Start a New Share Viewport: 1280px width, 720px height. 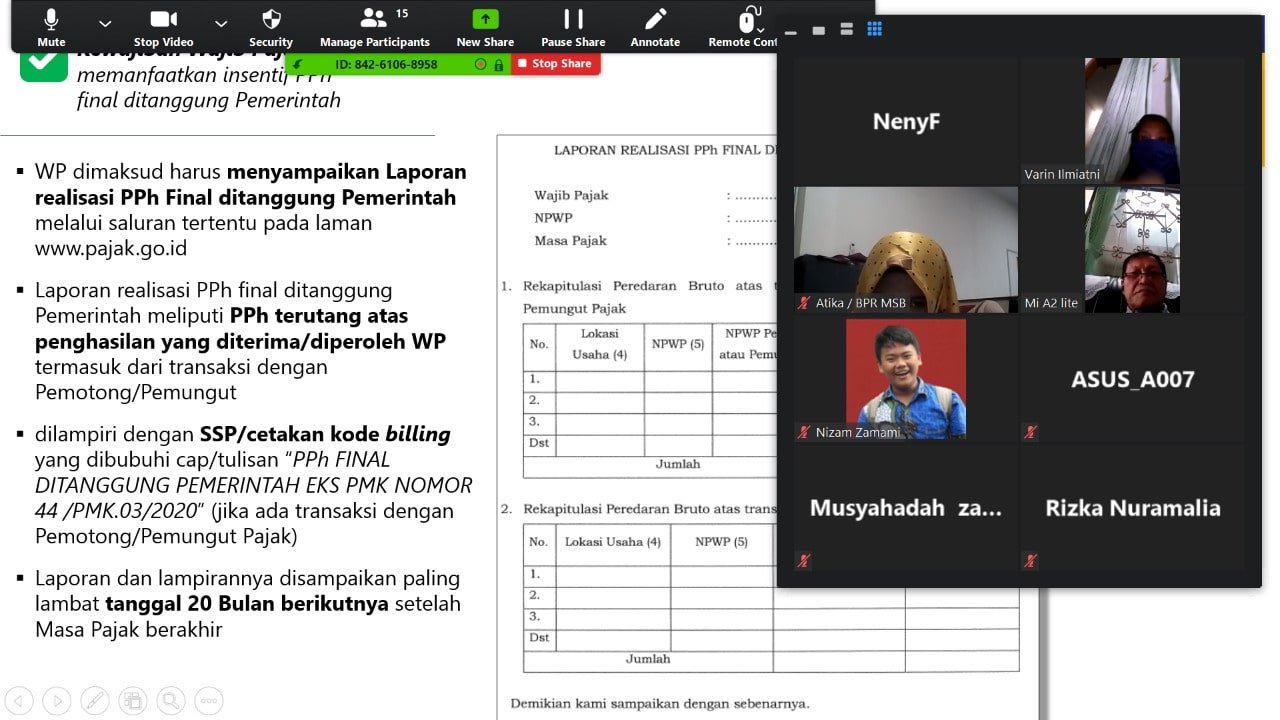[485, 27]
